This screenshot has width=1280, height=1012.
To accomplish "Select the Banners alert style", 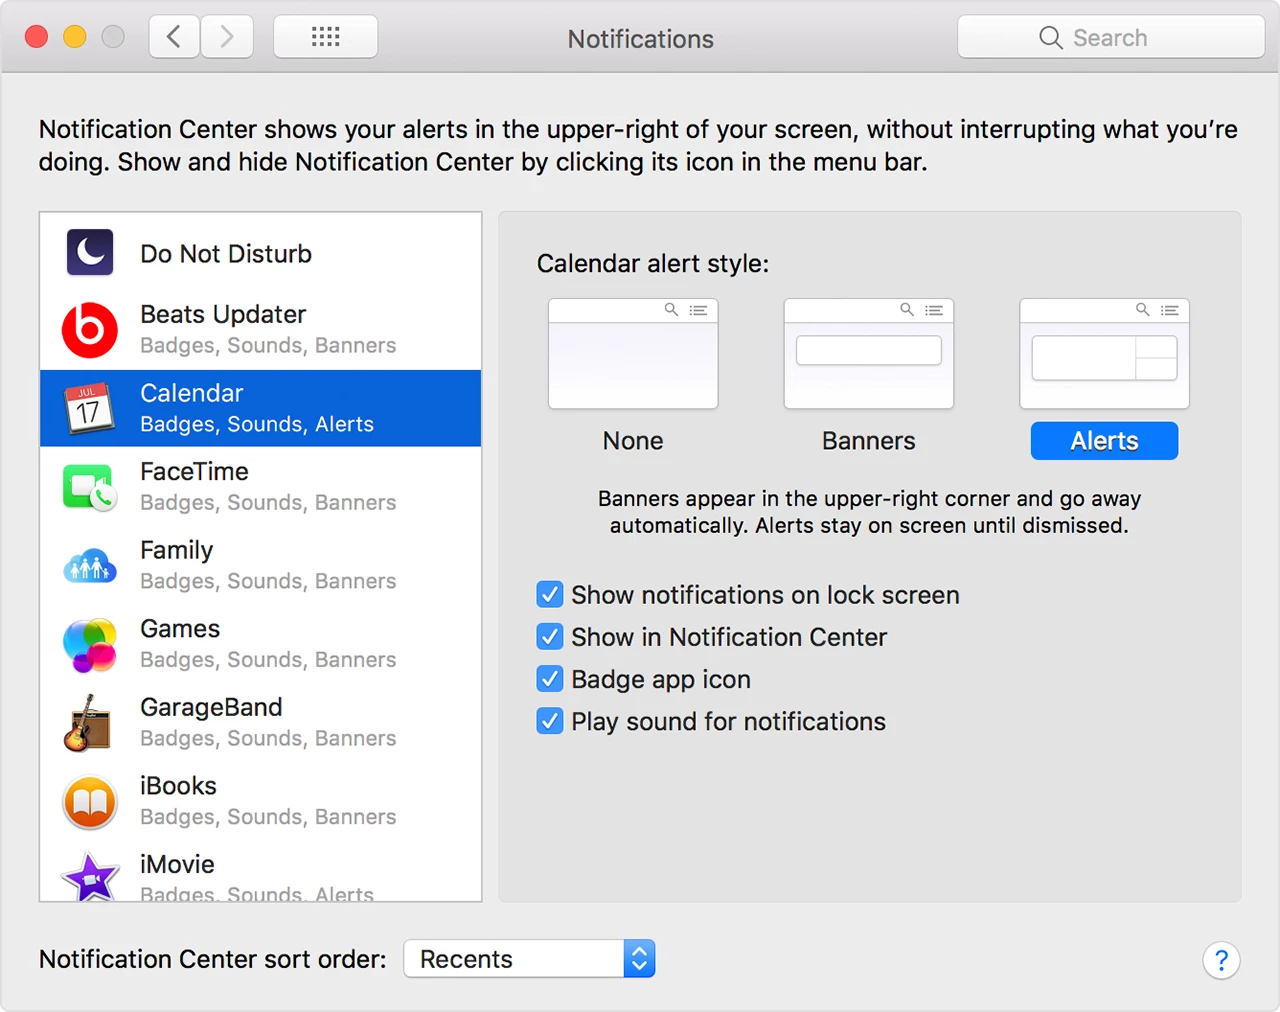I will 868,354.
